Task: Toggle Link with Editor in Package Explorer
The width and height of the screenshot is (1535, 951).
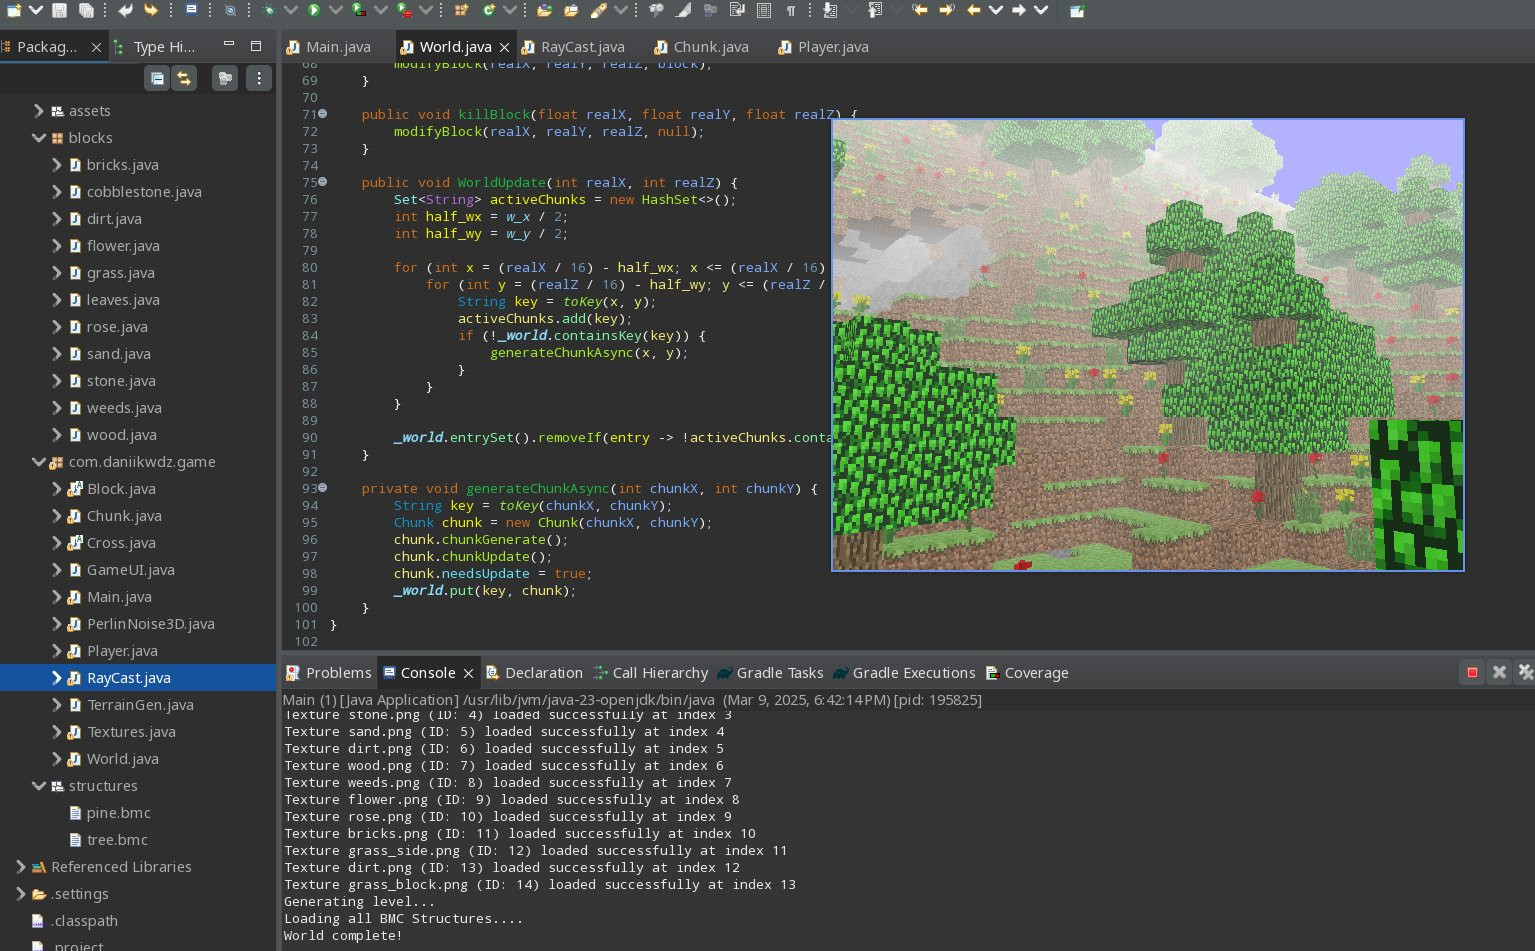Action: point(184,78)
